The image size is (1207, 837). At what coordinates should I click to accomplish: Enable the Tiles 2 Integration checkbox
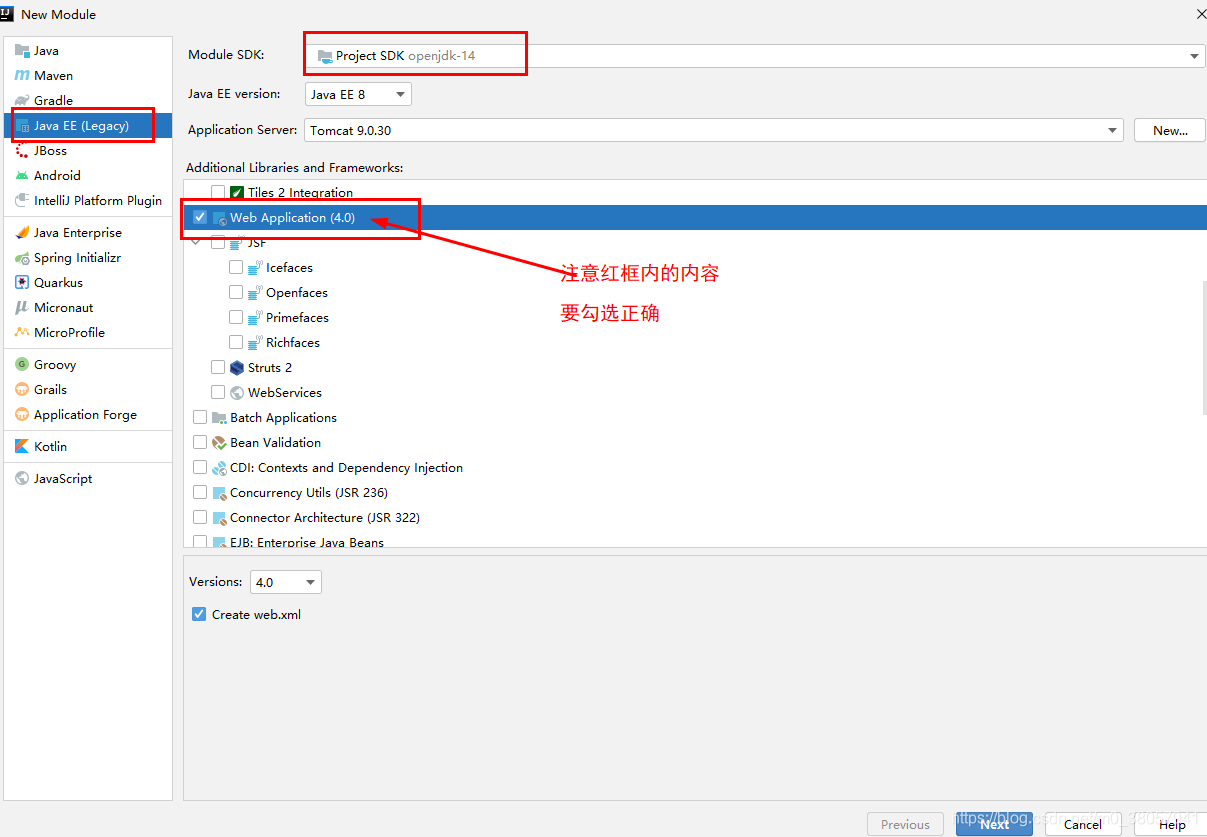click(218, 192)
